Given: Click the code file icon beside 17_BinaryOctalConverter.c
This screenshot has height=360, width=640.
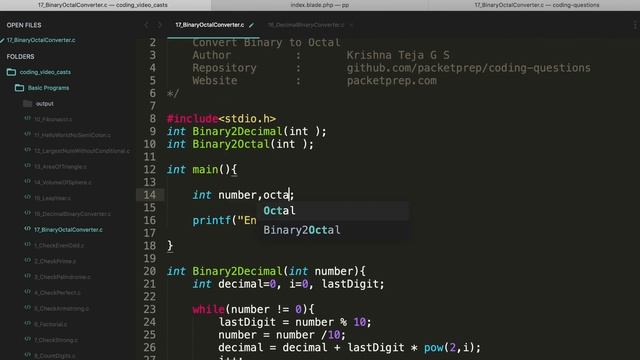Looking at the screenshot, I should (27, 229).
